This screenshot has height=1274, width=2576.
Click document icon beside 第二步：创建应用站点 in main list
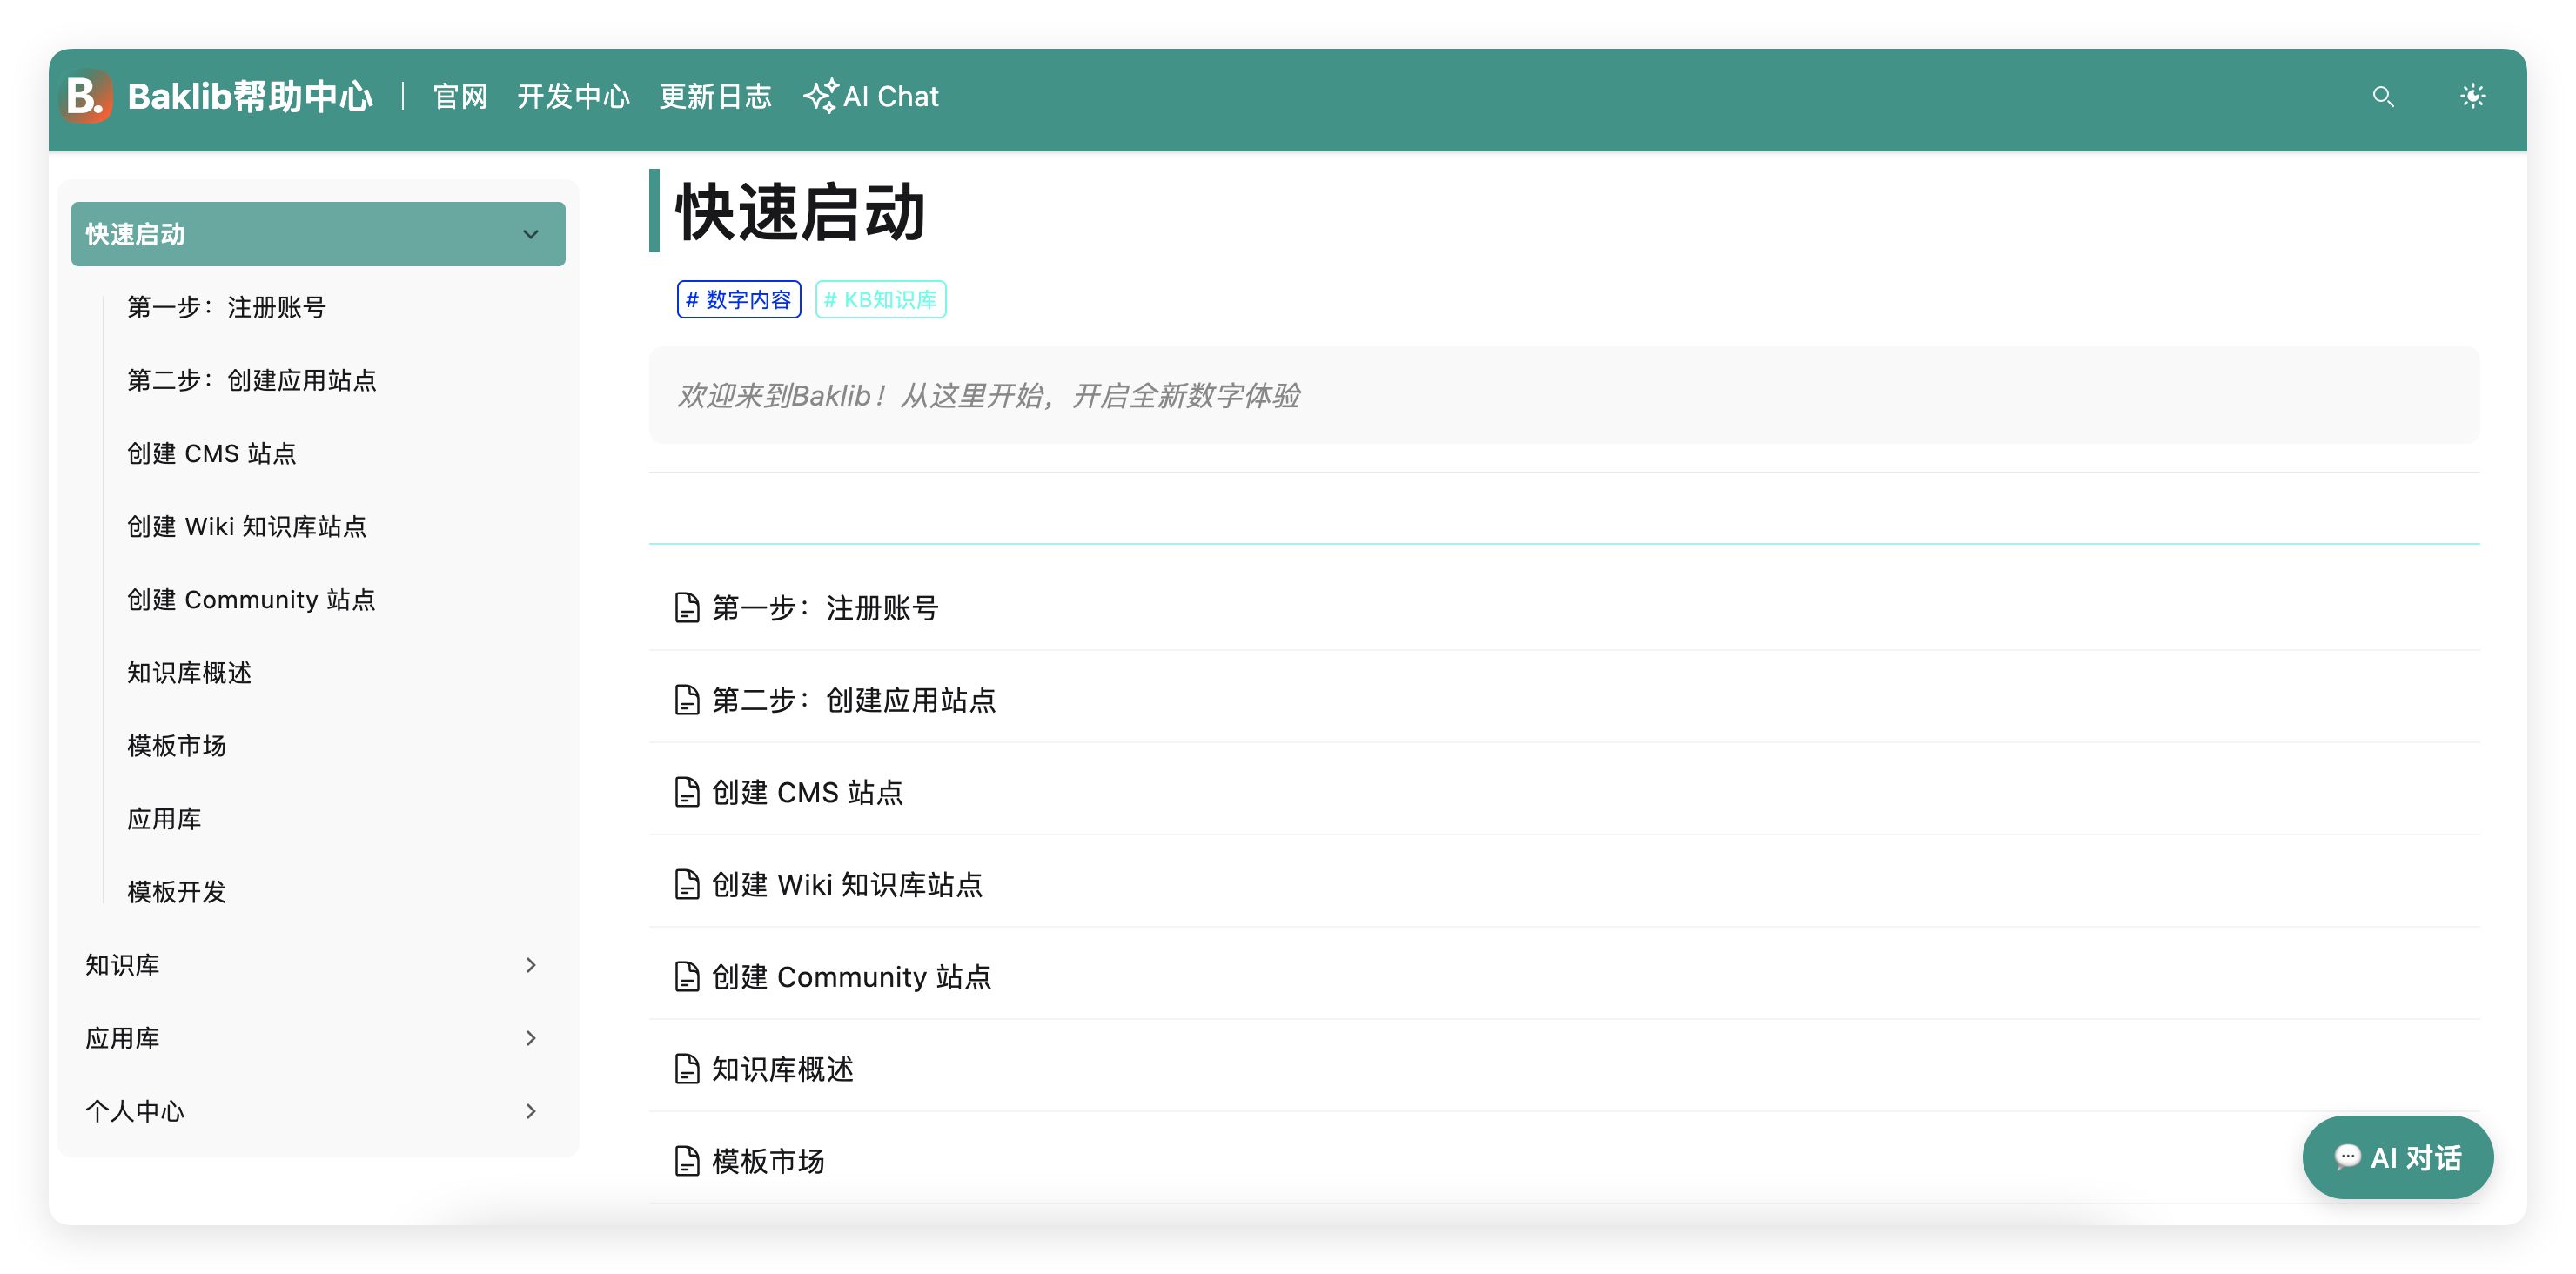pos(687,699)
